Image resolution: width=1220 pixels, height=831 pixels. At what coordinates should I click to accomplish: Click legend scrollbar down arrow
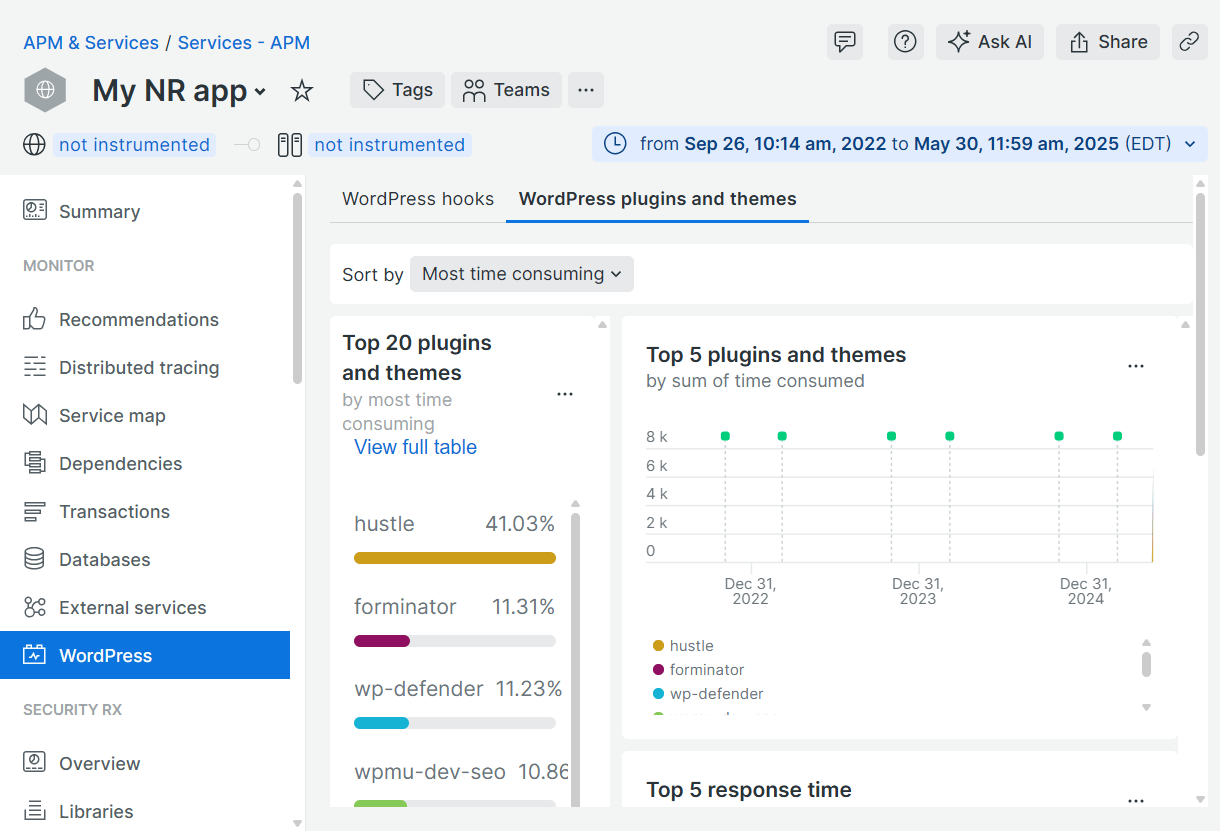1147,707
